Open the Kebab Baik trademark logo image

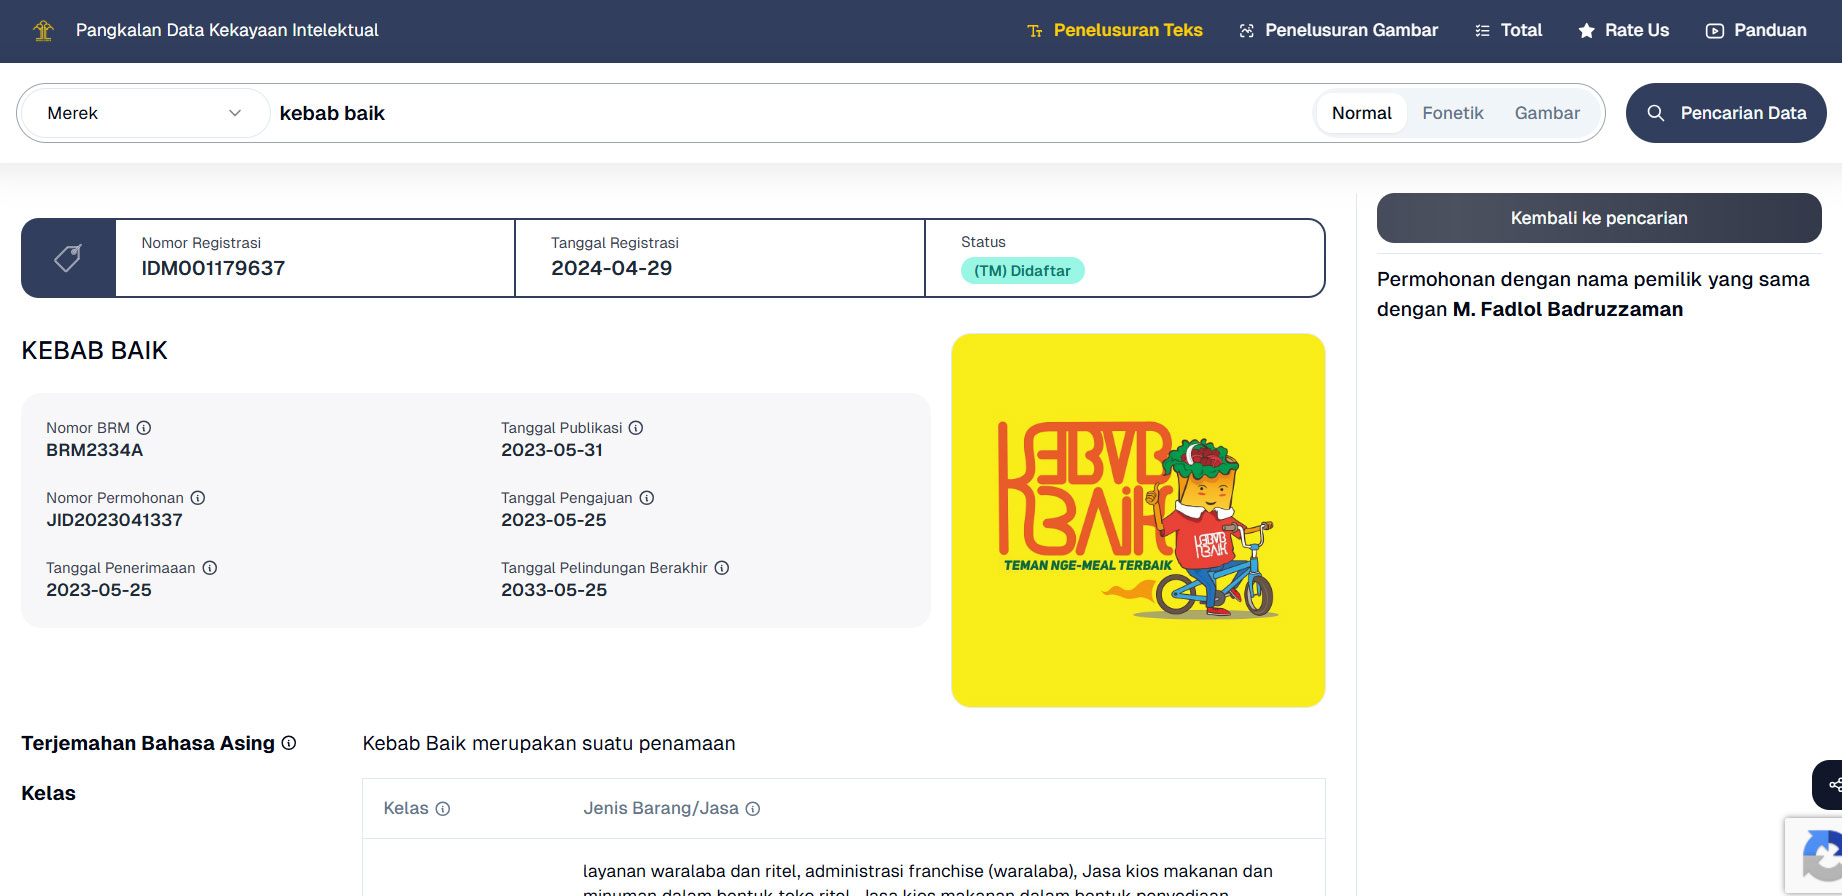coord(1138,520)
